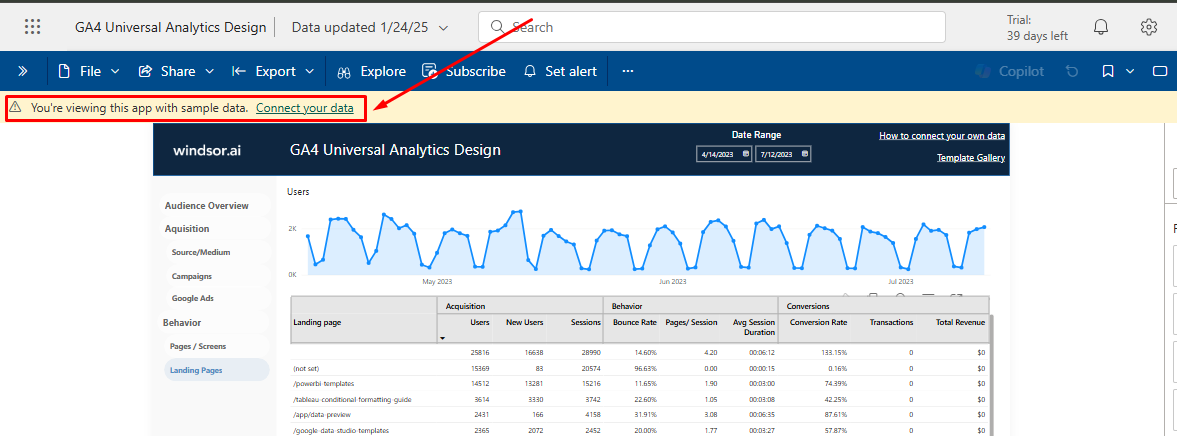
Task: Click the Copilot icon
Action: coord(982,71)
